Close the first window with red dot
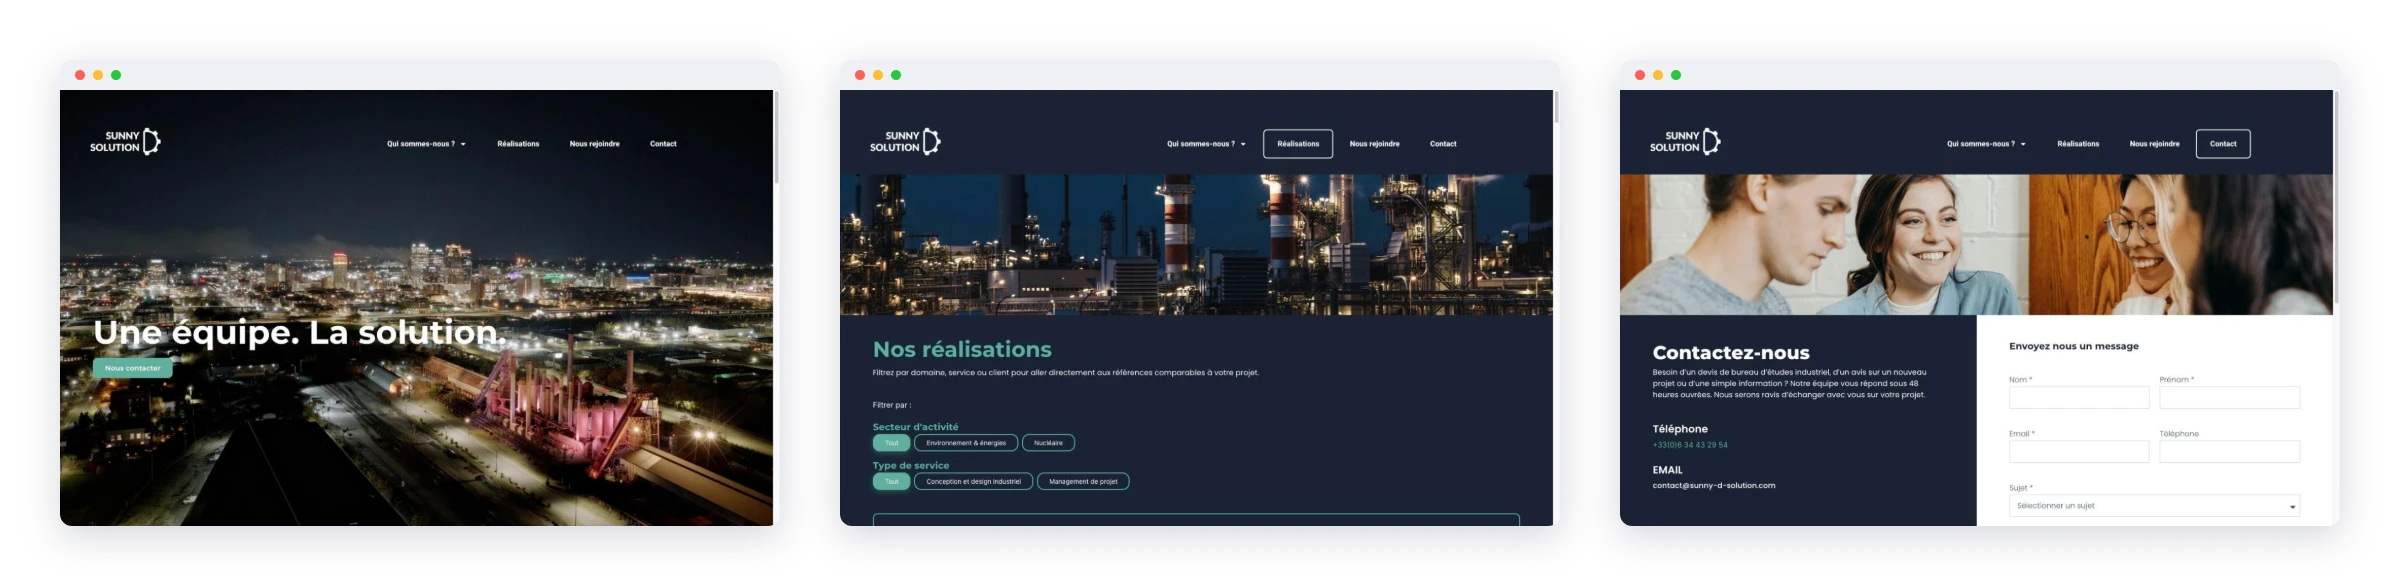 (x=80, y=75)
